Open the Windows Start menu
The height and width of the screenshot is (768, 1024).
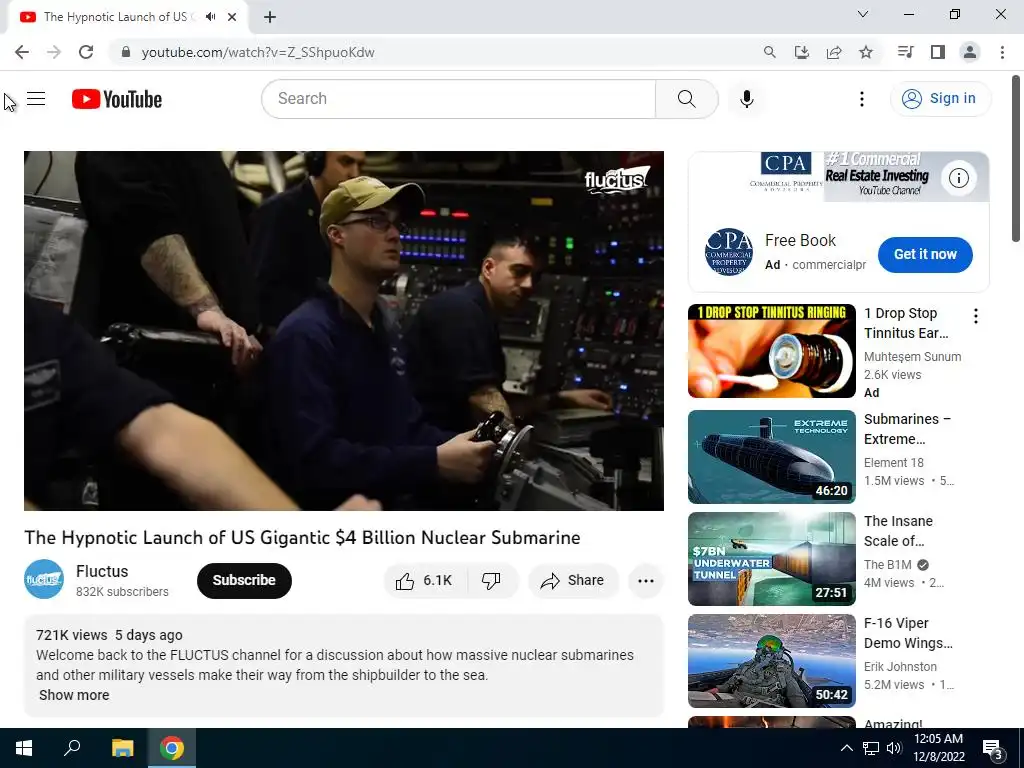click(24, 748)
